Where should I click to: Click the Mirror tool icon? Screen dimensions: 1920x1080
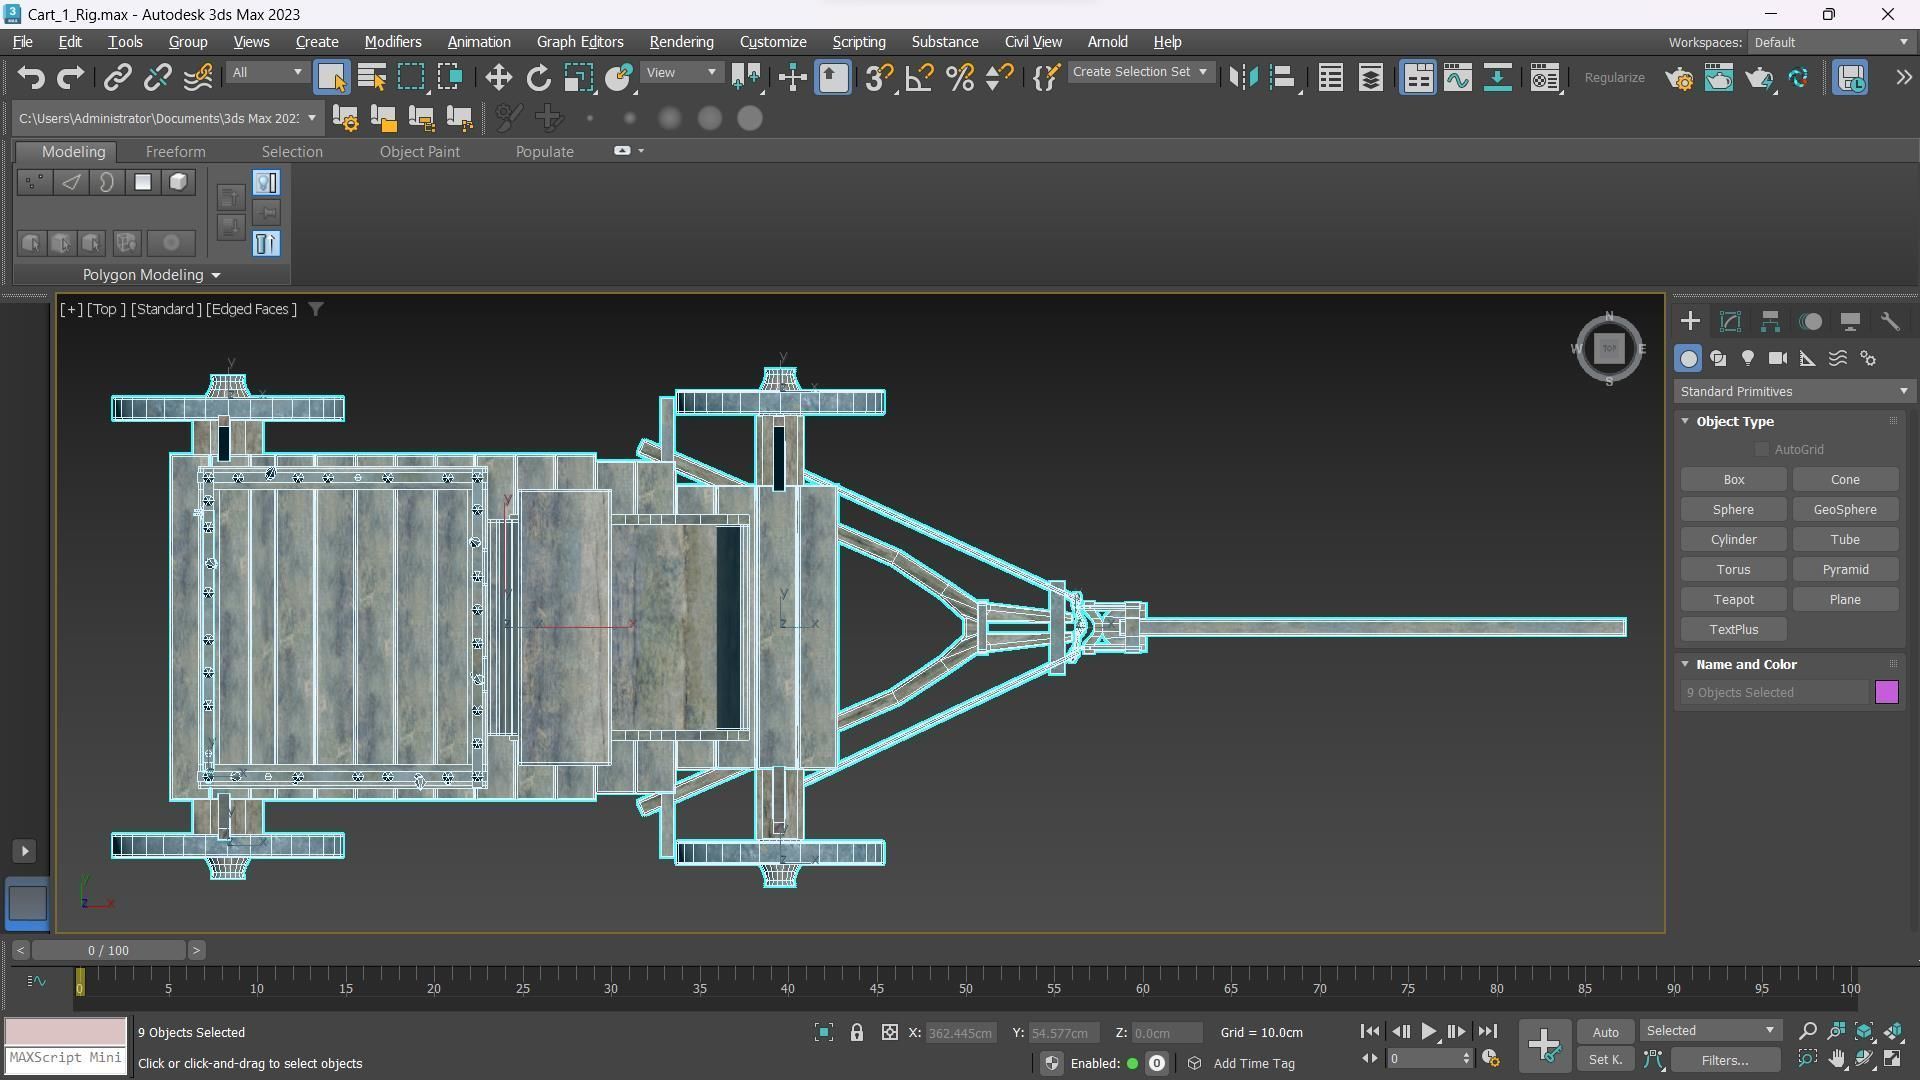[1243, 78]
